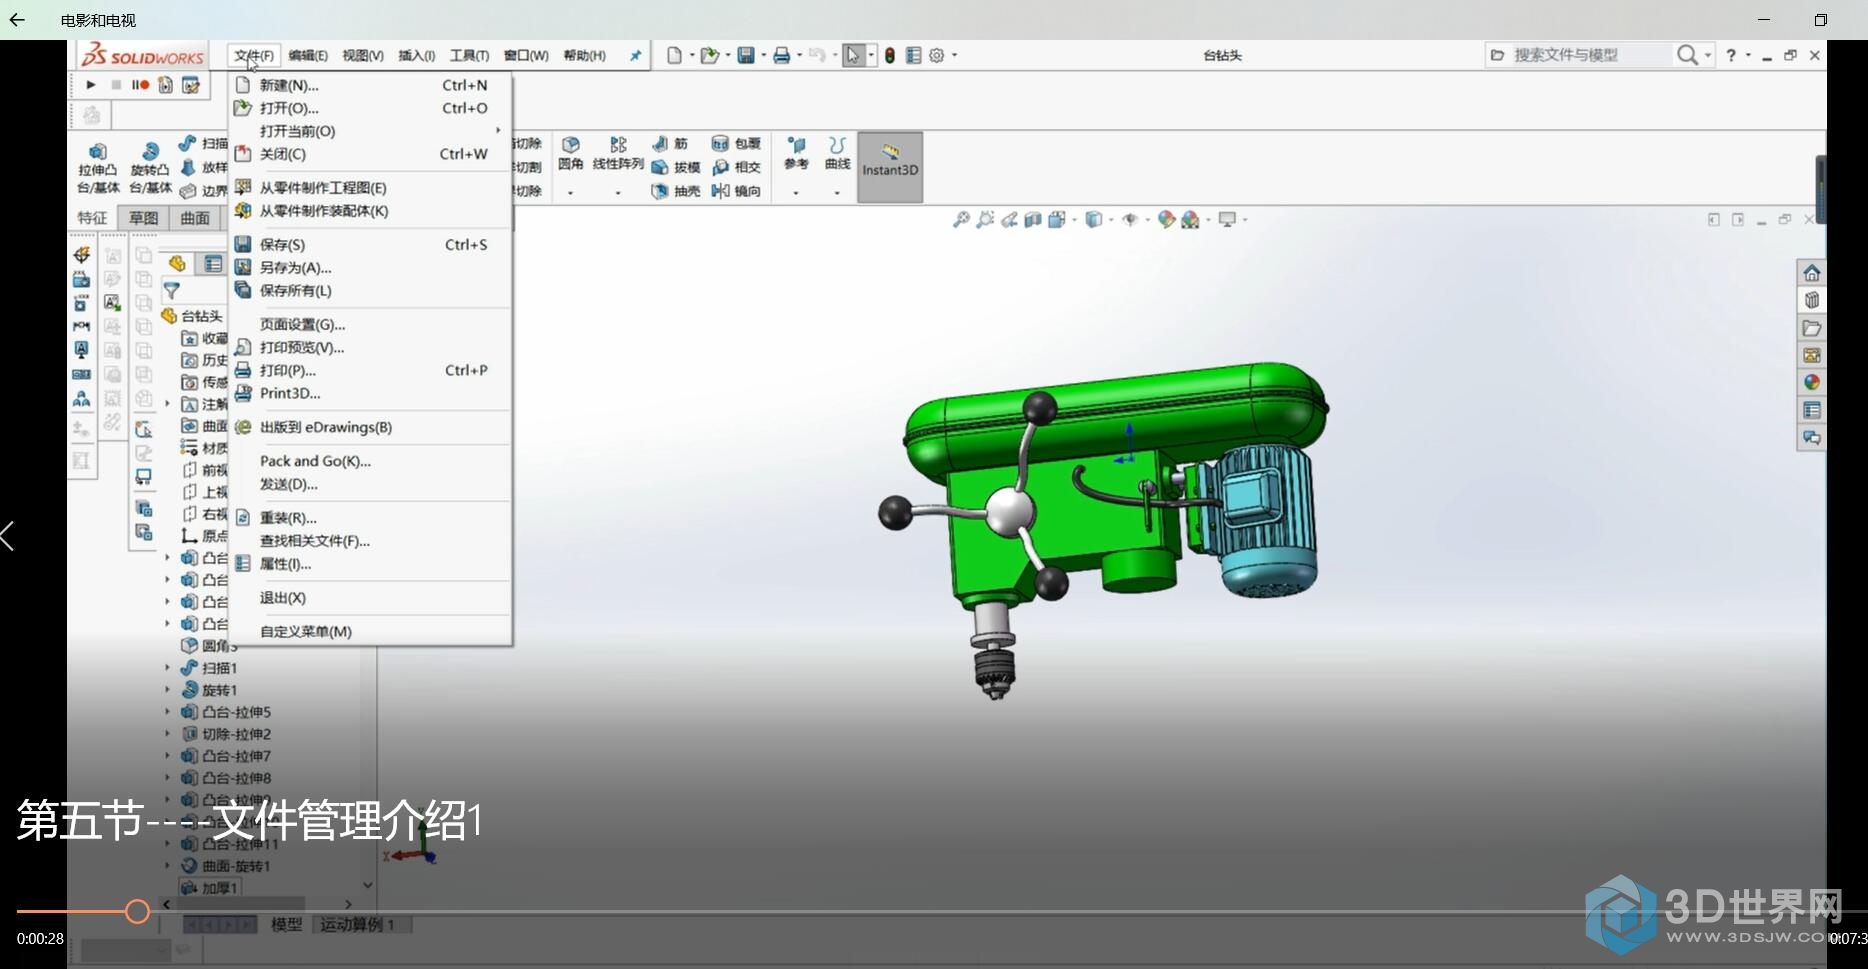Viewport: 1868px width, 969px height.
Task: Switch to the 草图 tab
Action: pyautogui.click(x=143, y=218)
